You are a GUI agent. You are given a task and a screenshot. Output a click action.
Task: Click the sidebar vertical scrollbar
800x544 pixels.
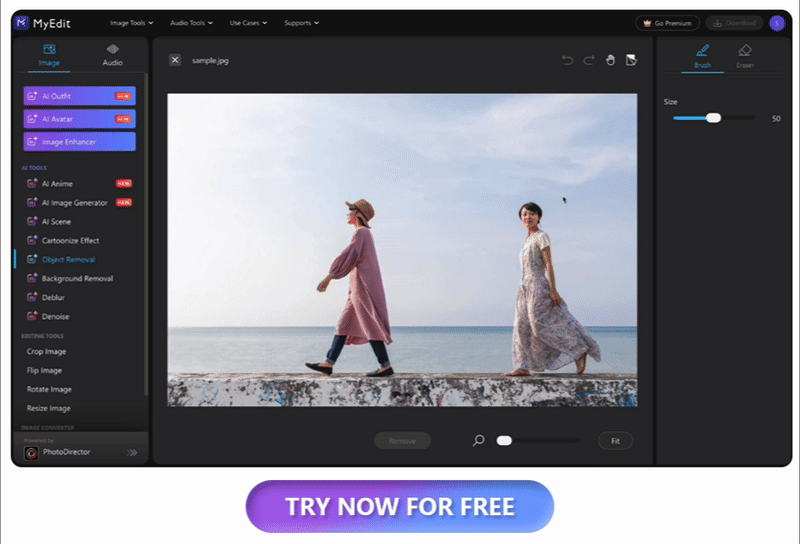point(146,235)
